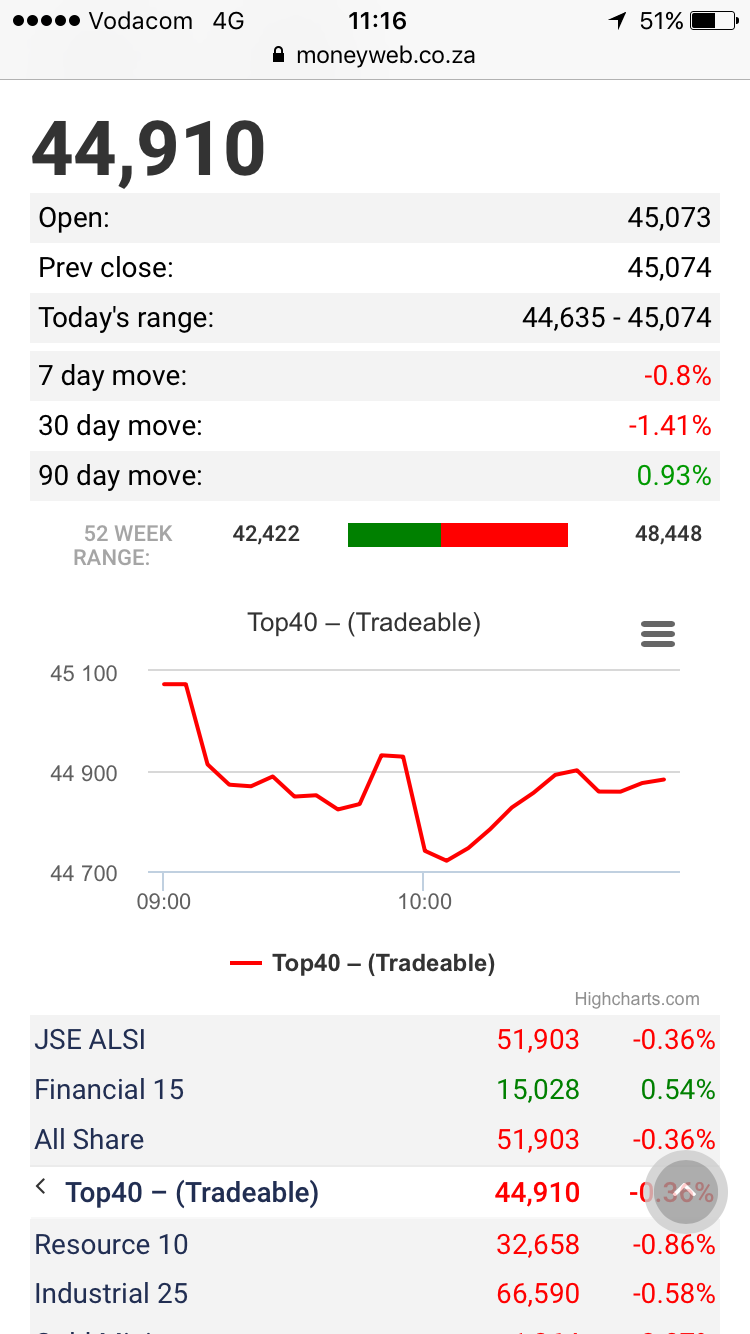Collapse the selected Top40 – (Tradeable) row
This screenshot has height=1334, width=750.
(x=375, y=1192)
